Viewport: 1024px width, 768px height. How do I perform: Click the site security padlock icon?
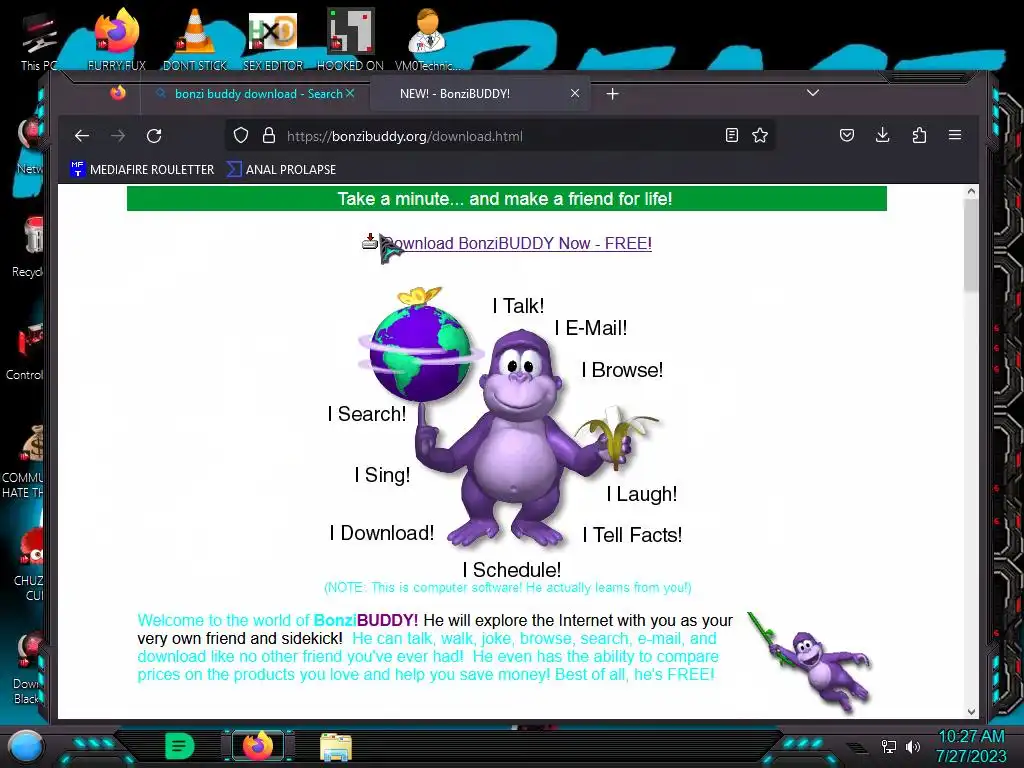click(x=268, y=136)
